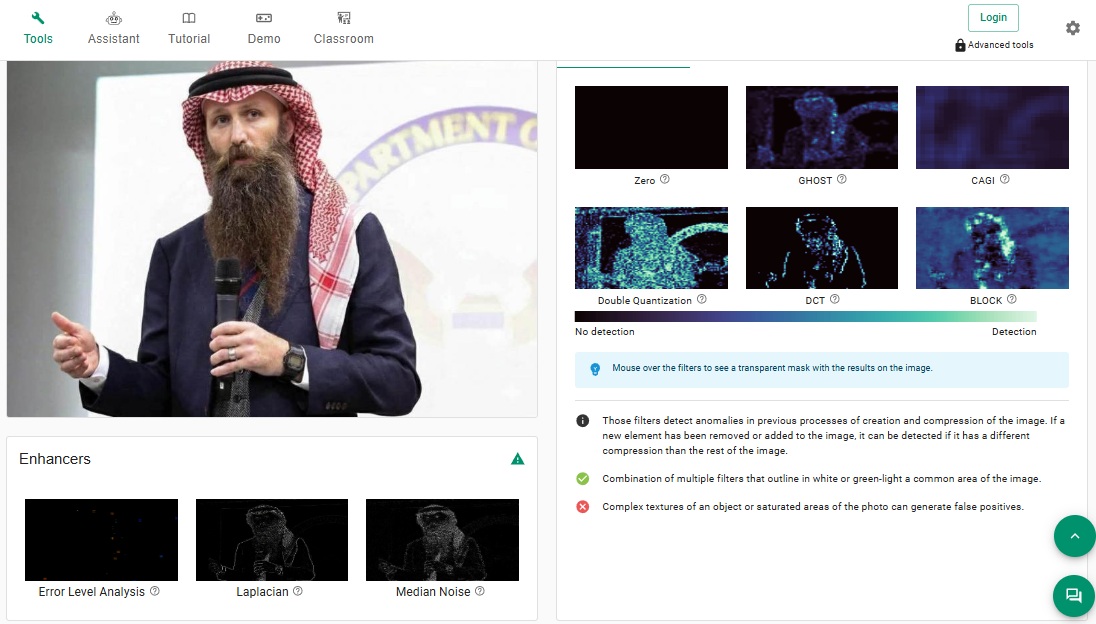Select the Enhancers panel header
This screenshot has height=624, width=1096.
[55, 459]
